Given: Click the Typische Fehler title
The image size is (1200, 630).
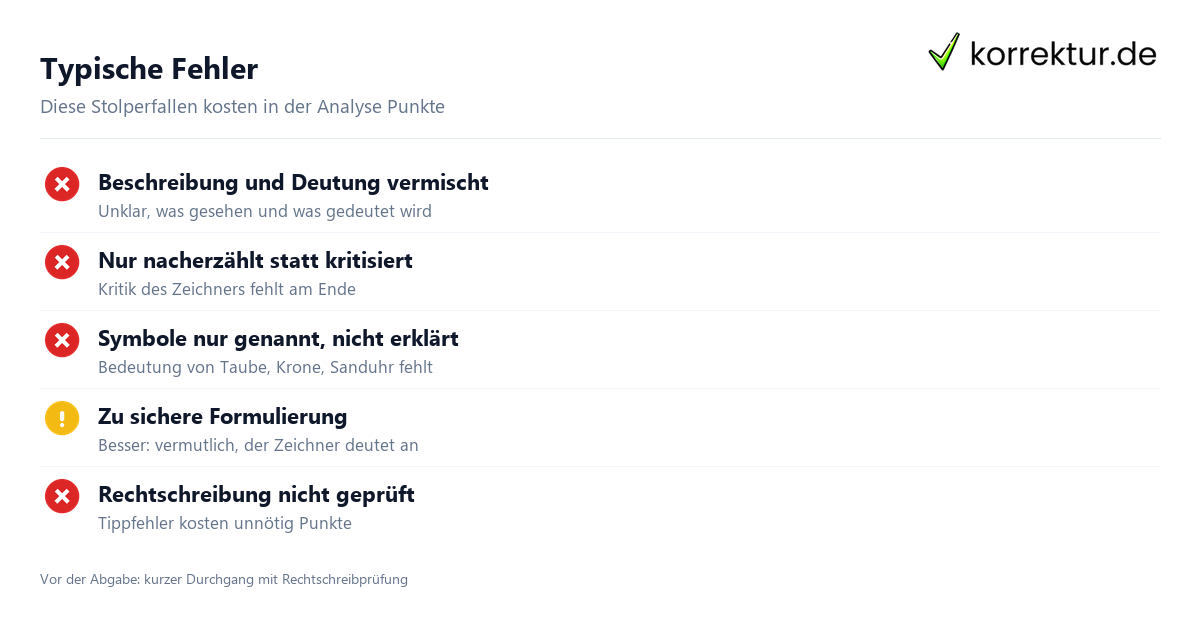Looking at the screenshot, I should [149, 69].
